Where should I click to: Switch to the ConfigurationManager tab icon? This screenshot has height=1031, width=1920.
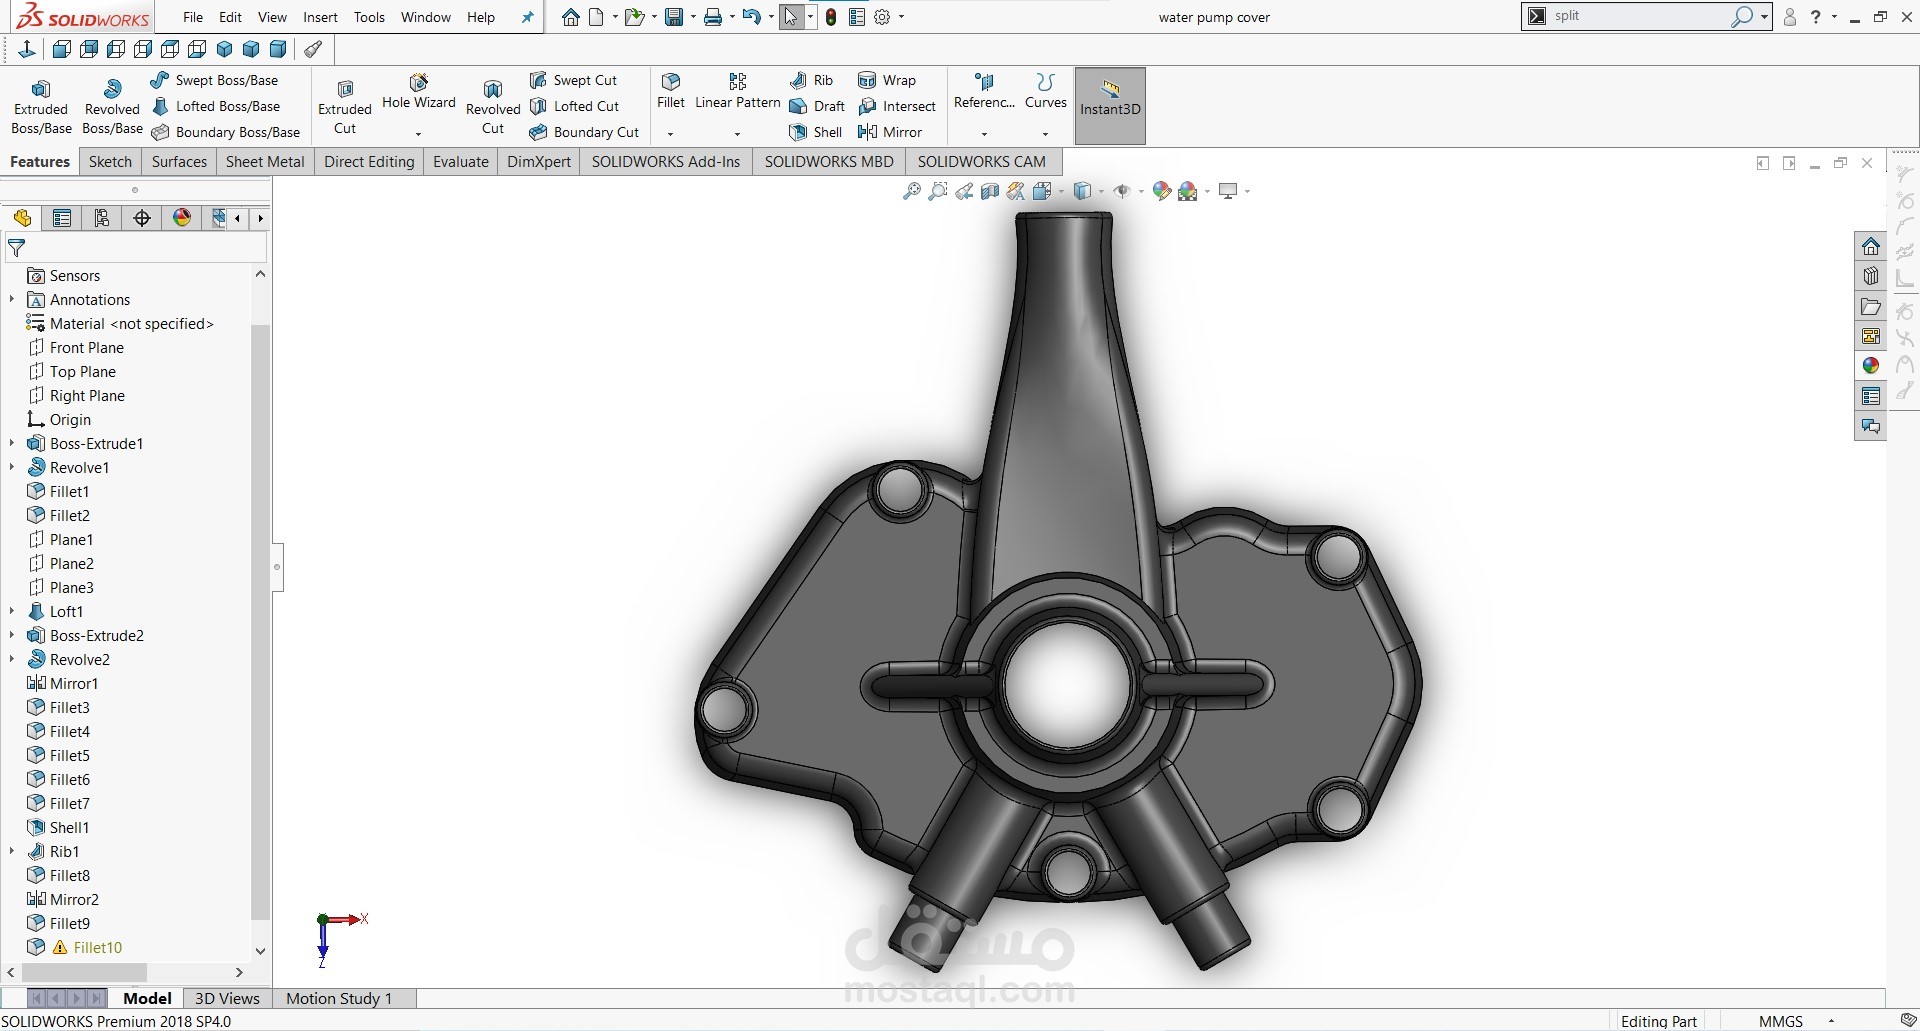pos(102,218)
